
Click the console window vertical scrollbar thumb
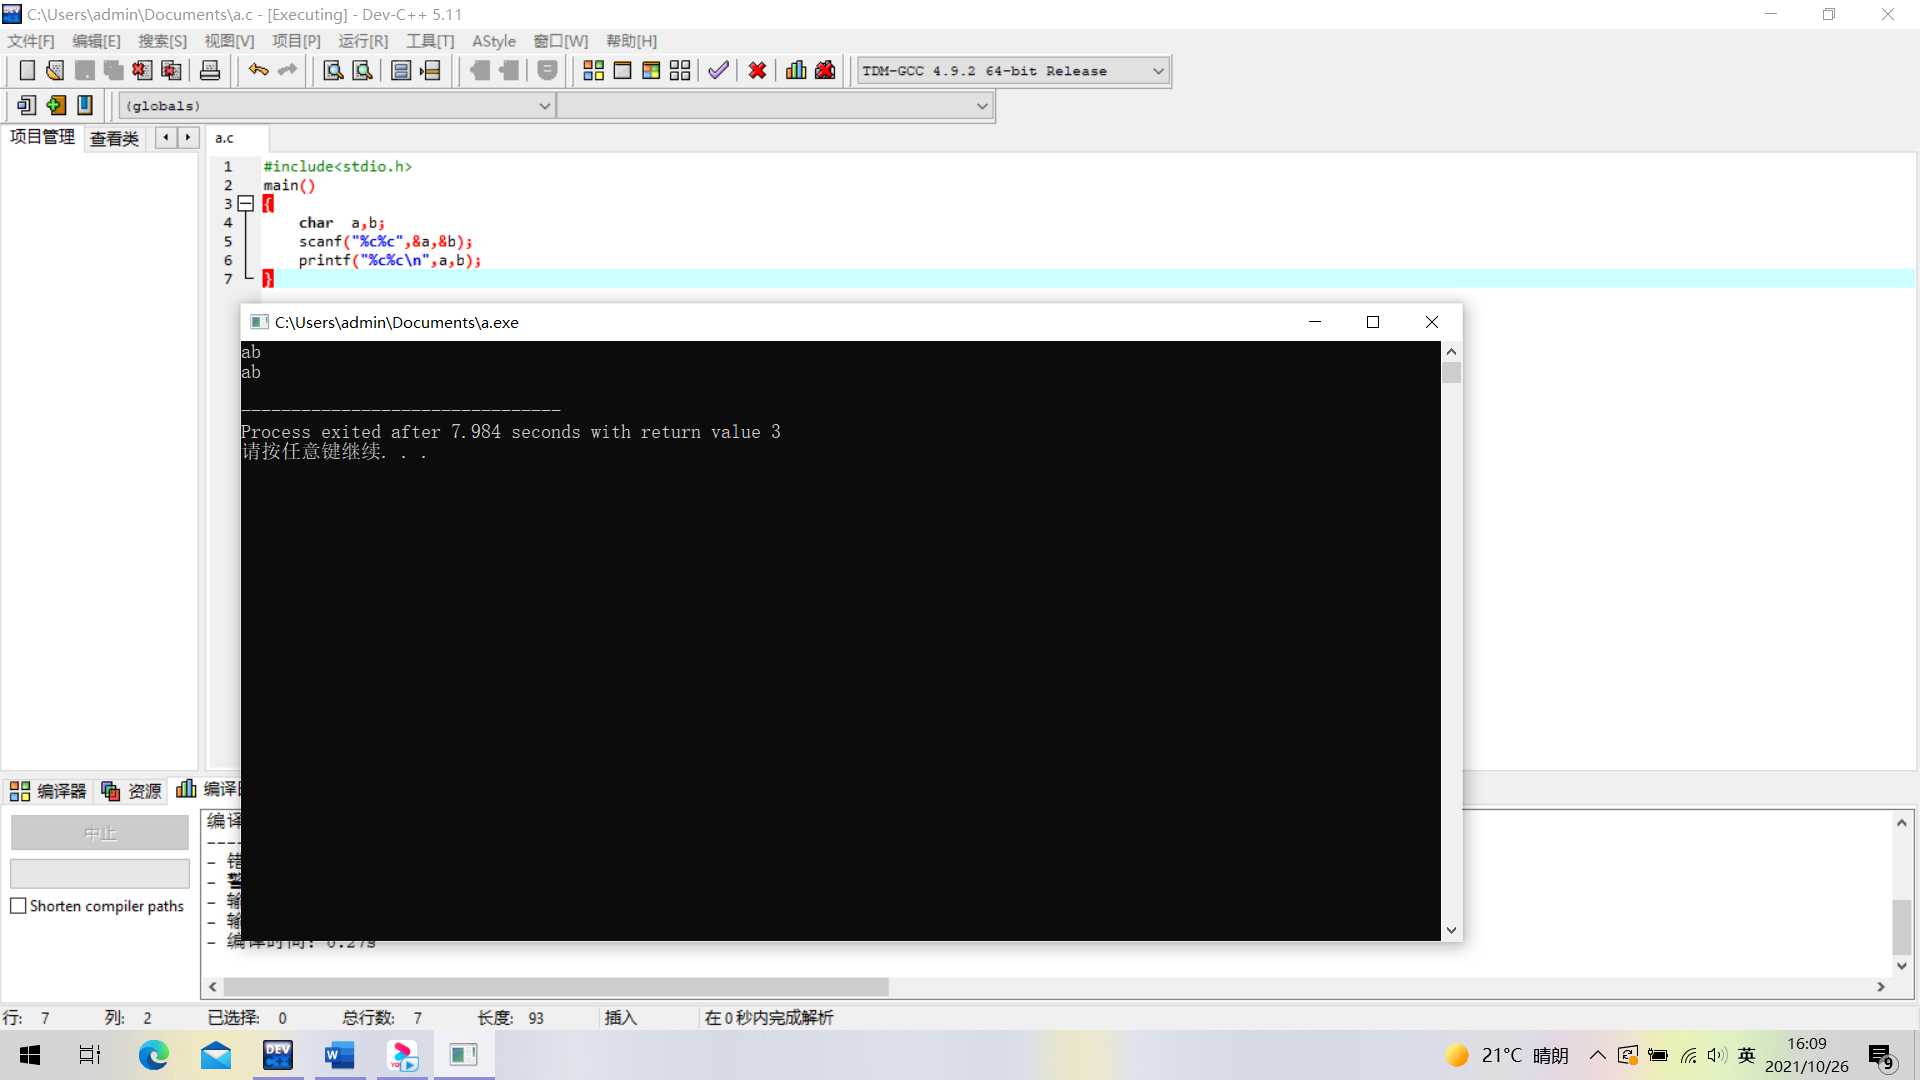1451,373
